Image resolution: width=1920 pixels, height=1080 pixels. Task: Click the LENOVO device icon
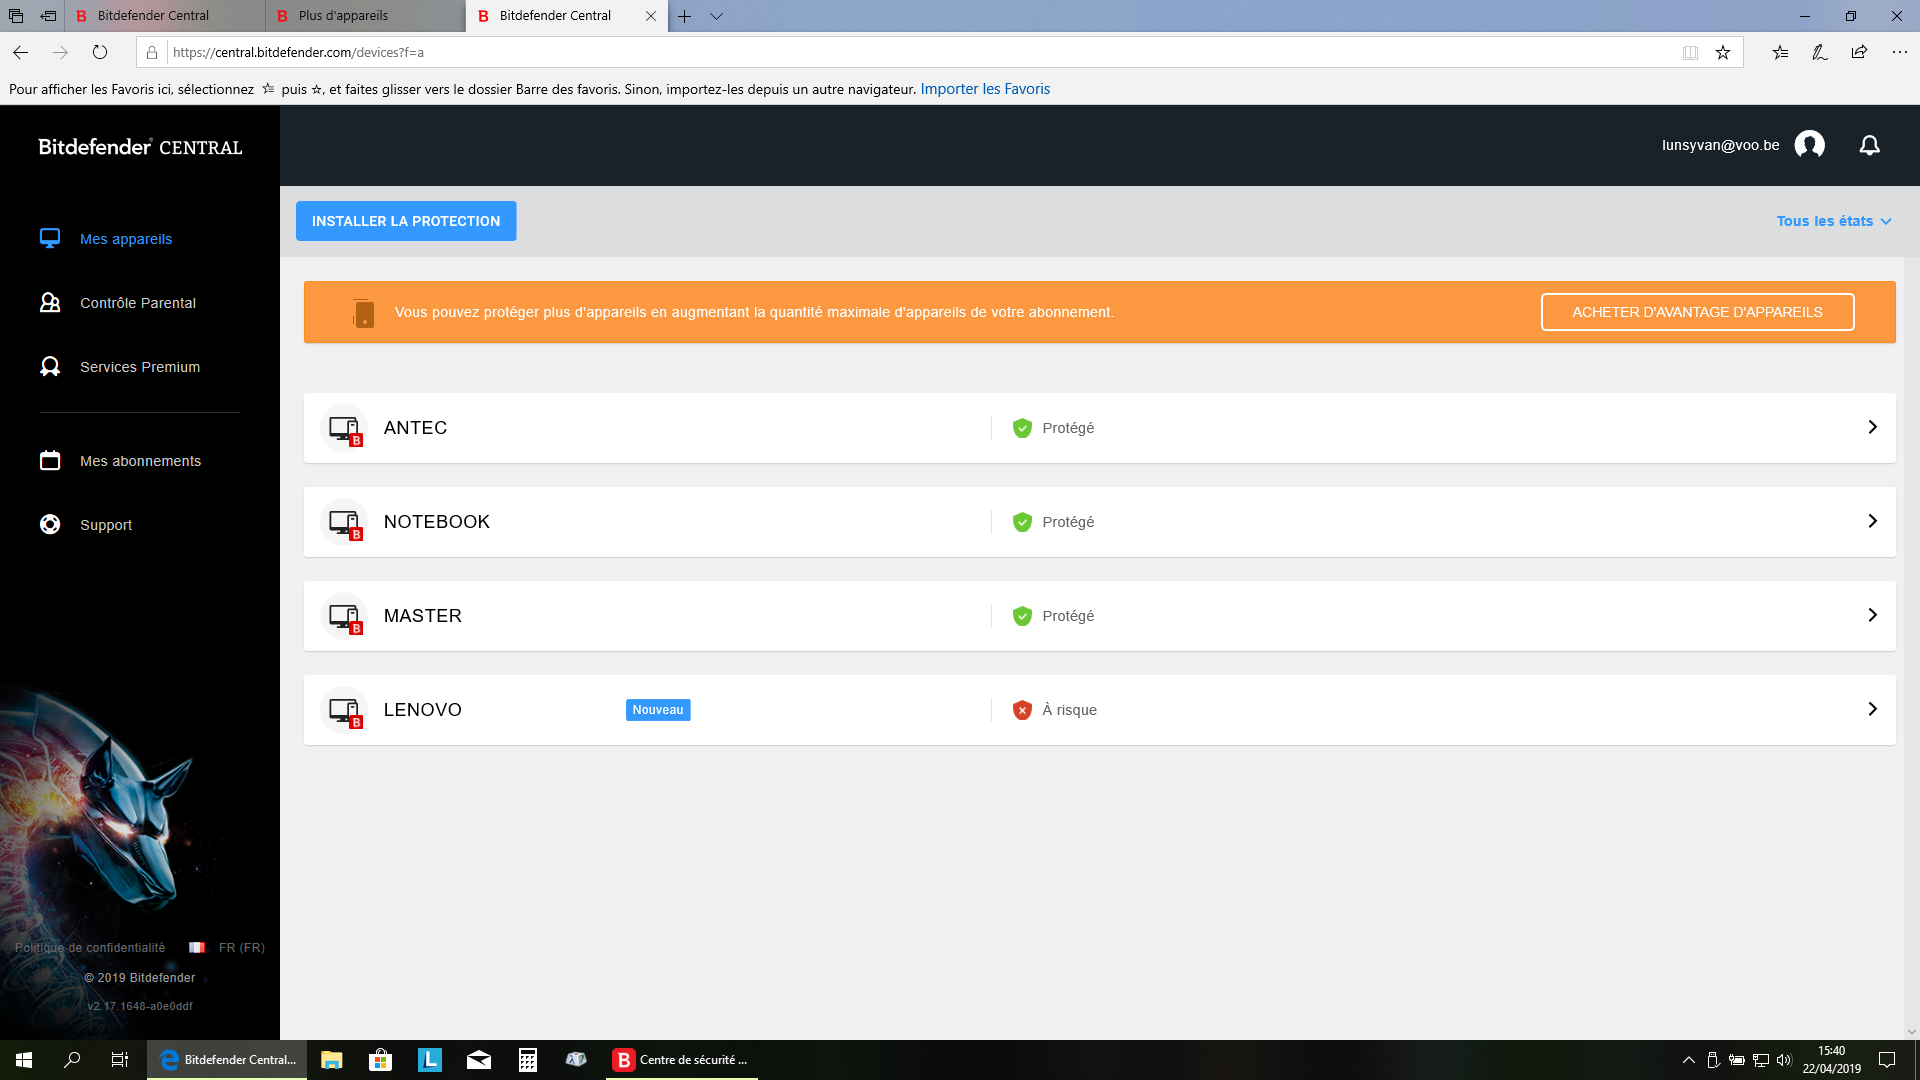(344, 710)
